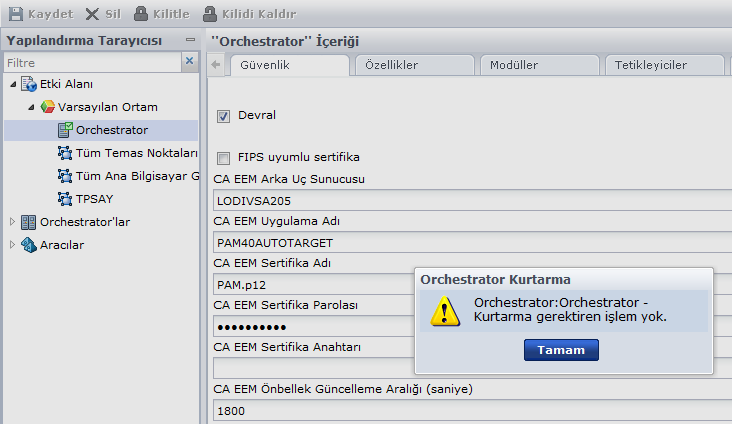Click the Sil delete X icon
The width and height of the screenshot is (732, 424).
(92, 14)
